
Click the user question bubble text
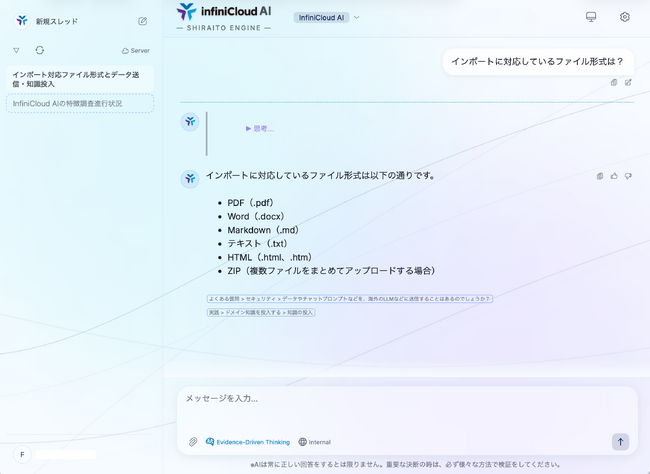538,62
